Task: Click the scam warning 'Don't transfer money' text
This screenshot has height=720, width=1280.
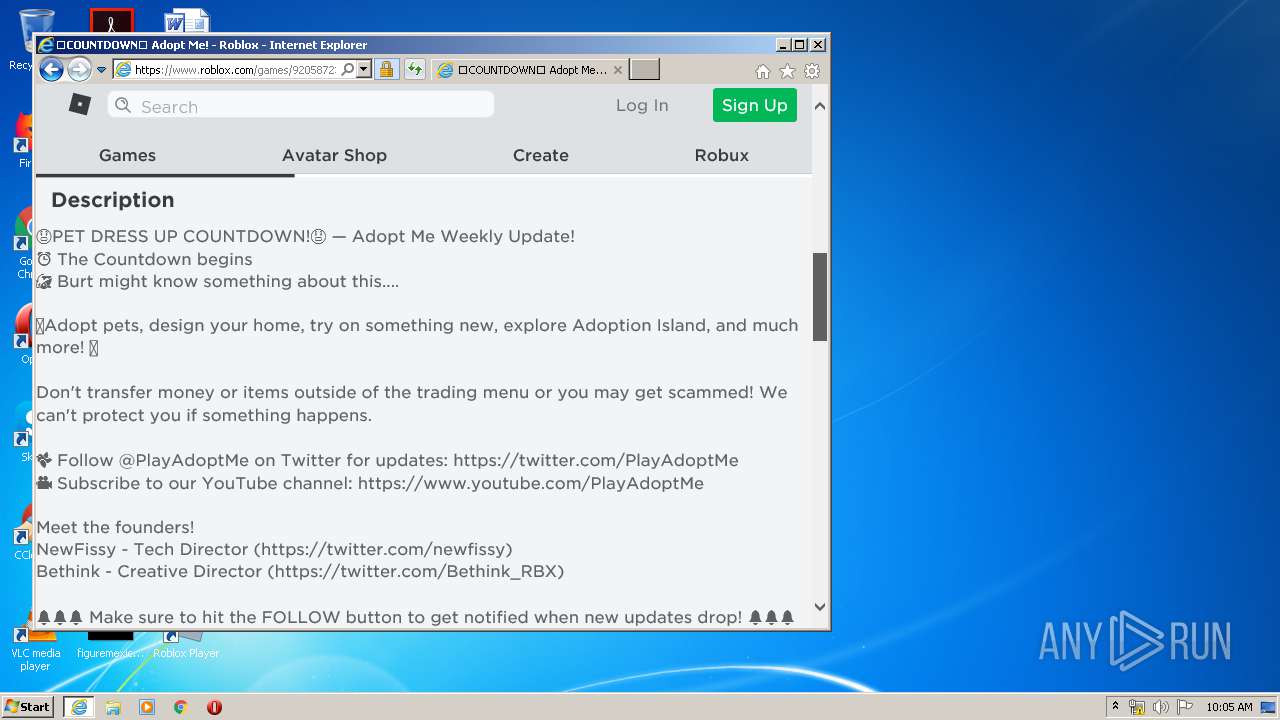Action: 412,403
